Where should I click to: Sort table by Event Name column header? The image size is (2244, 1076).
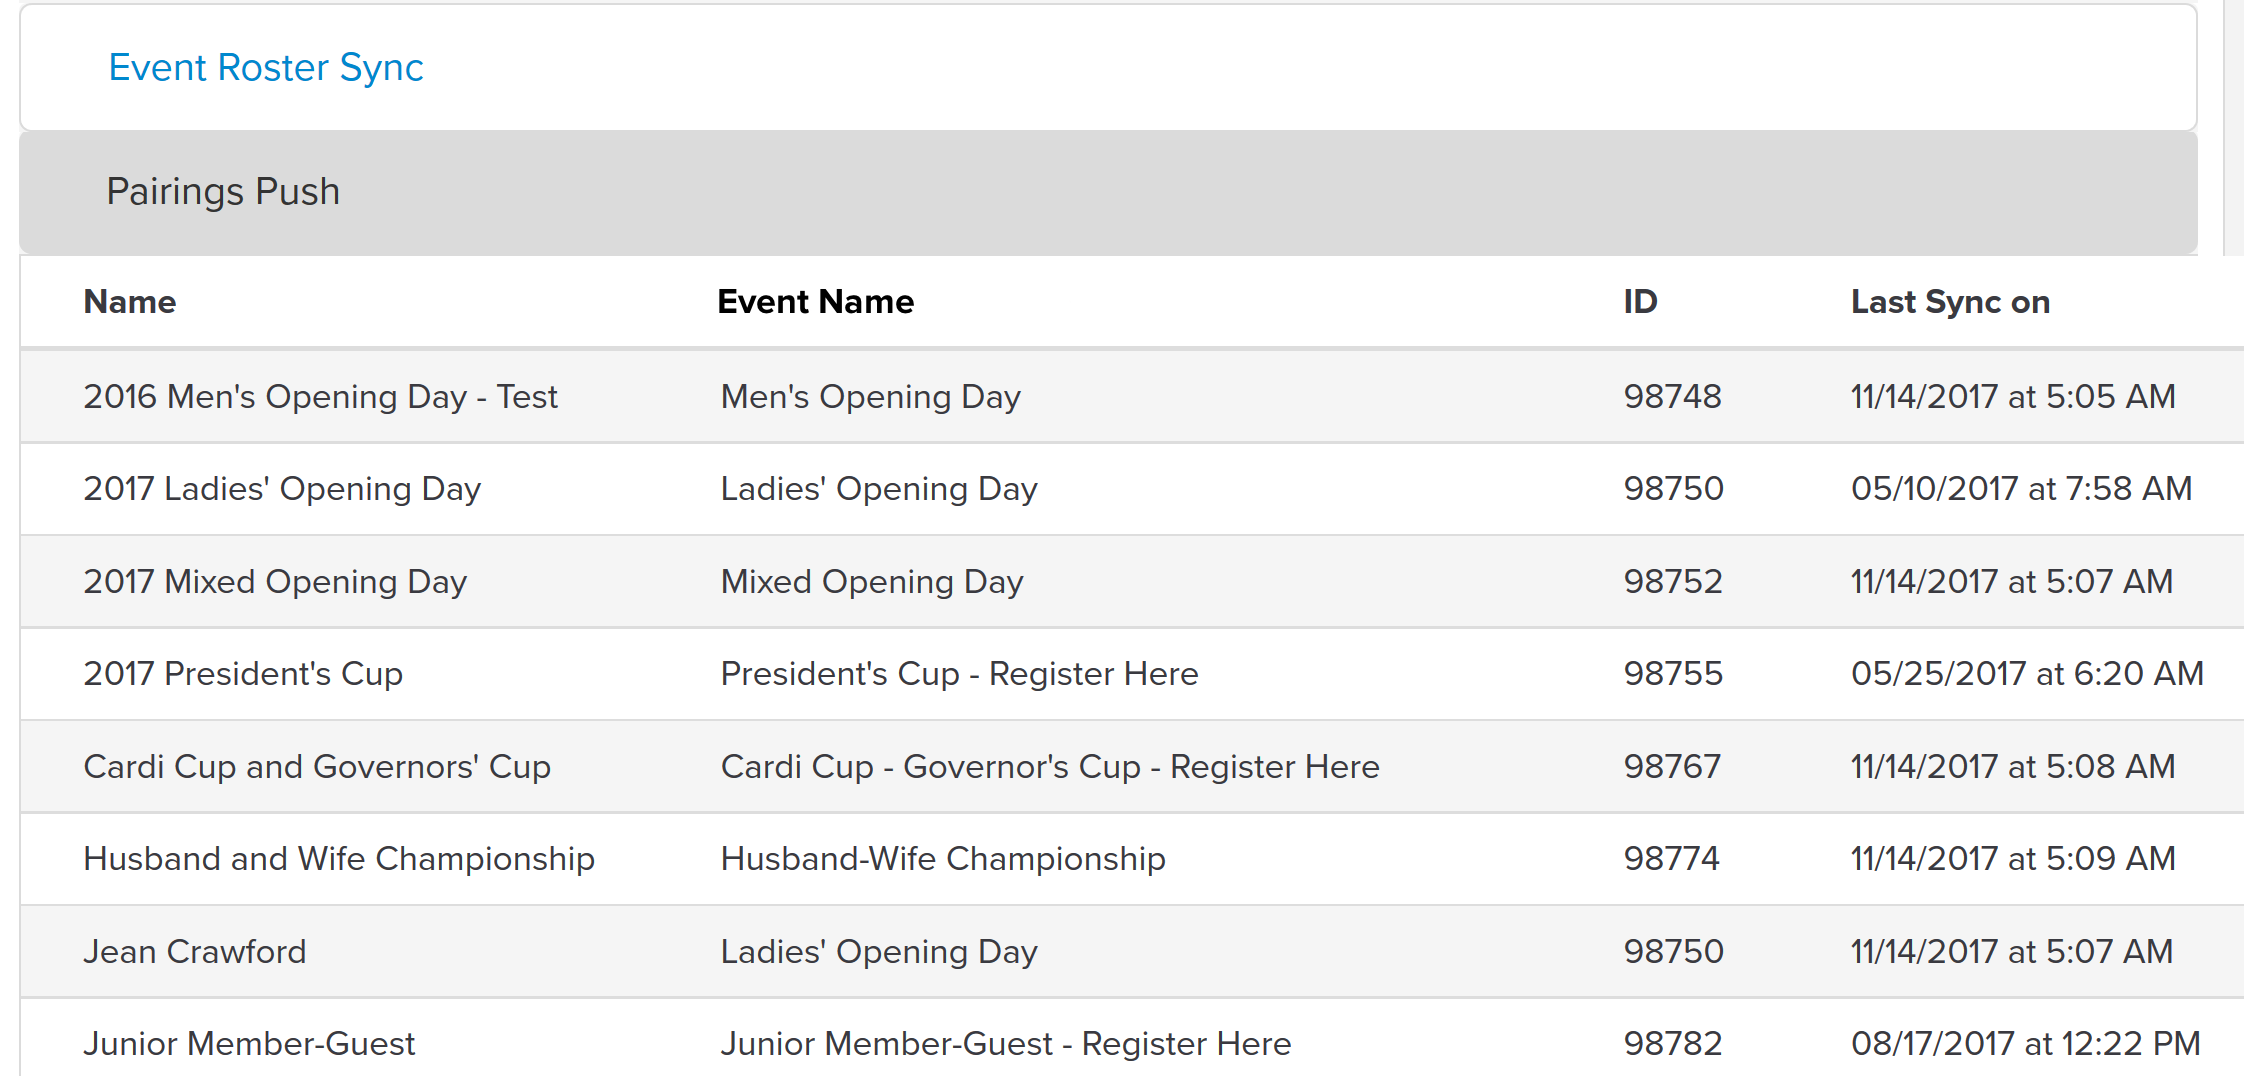pos(816,302)
